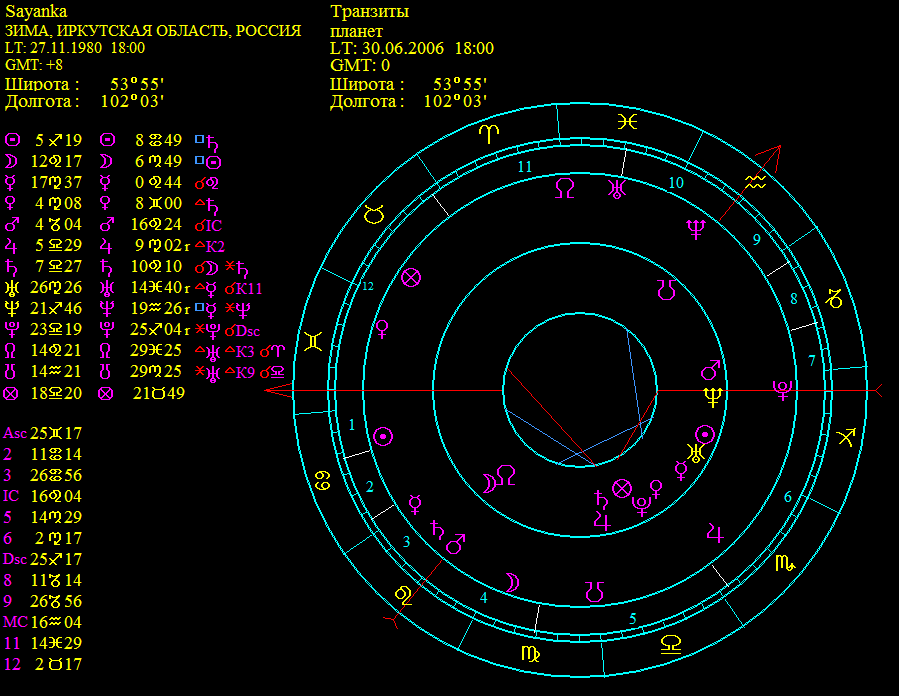Click the yellow Leo symbol on the ring

click(405, 595)
